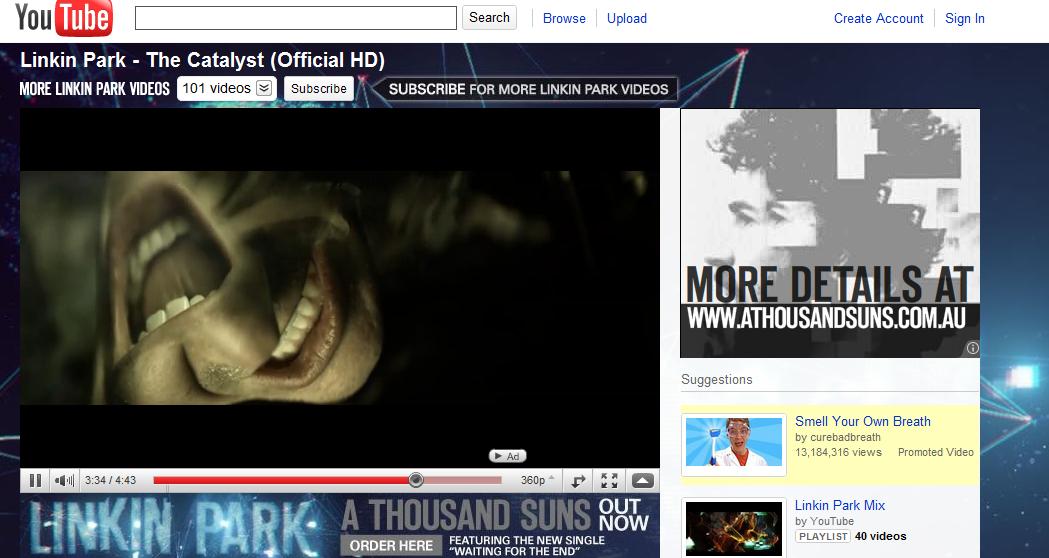The height and width of the screenshot is (558, 1049).
Task: Click the YouTube logo
Action: pos(64,18)
